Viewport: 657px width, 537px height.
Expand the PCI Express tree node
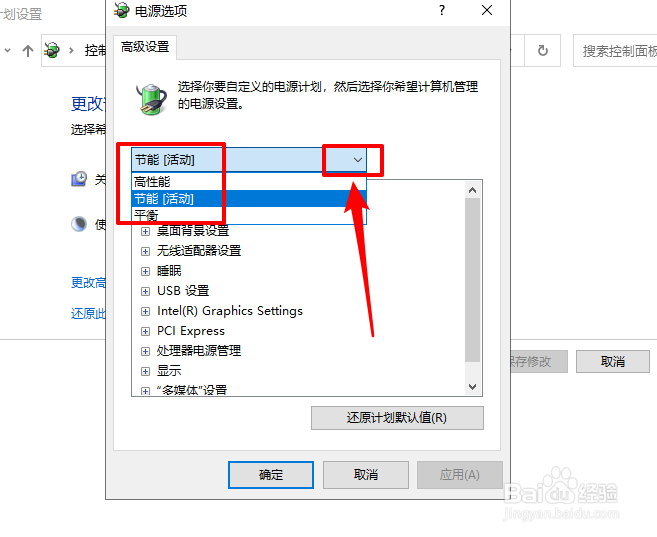tap(145, 331)
